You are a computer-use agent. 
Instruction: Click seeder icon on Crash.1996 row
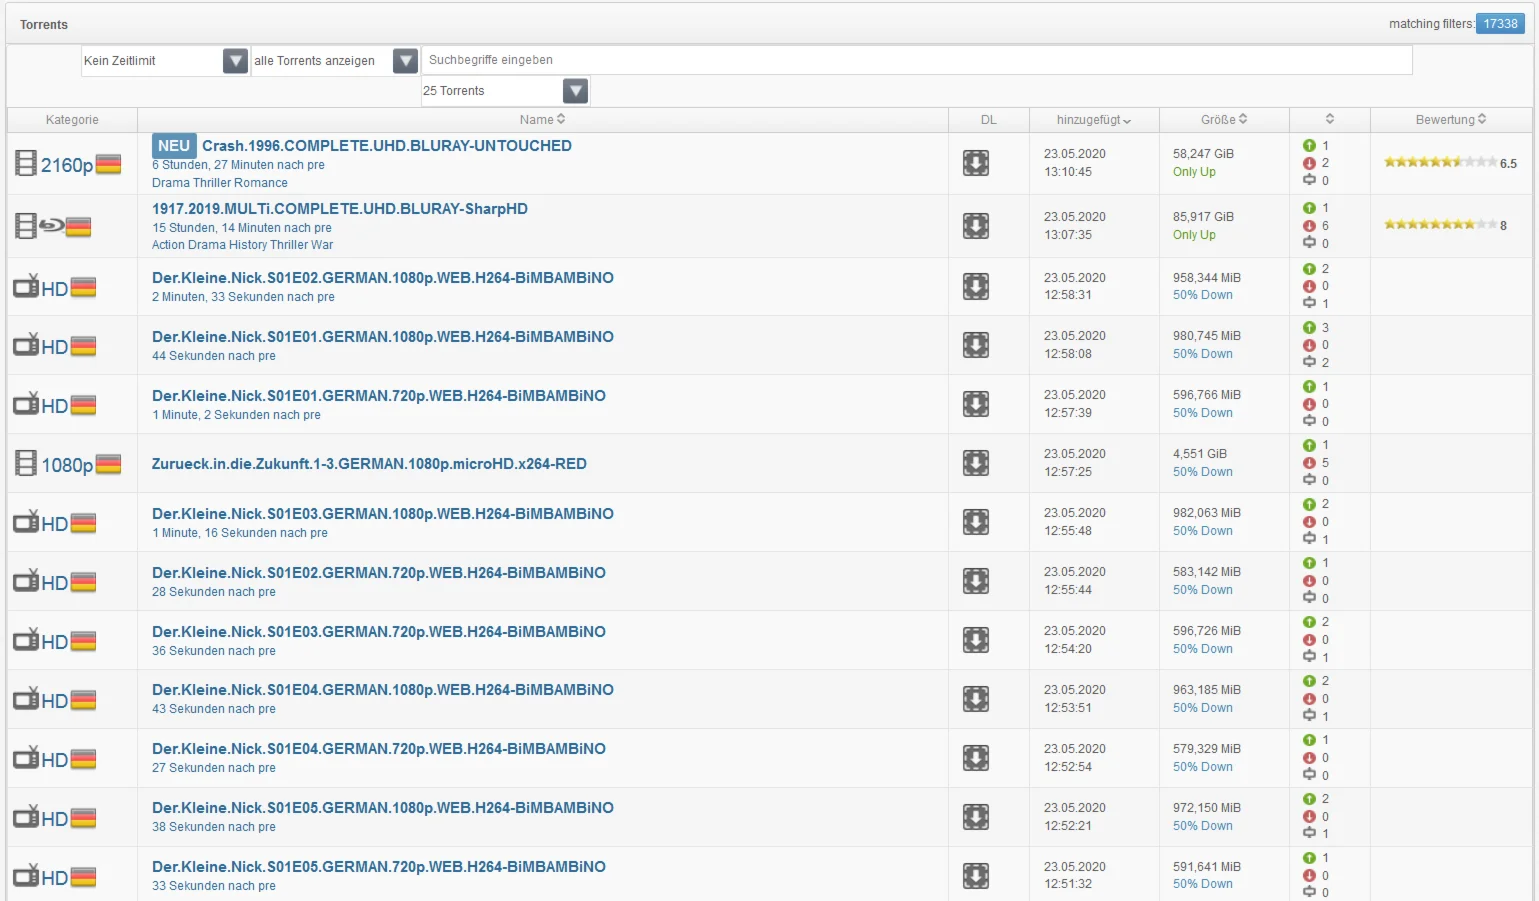pyautogui.click(x=1309, y=146)
